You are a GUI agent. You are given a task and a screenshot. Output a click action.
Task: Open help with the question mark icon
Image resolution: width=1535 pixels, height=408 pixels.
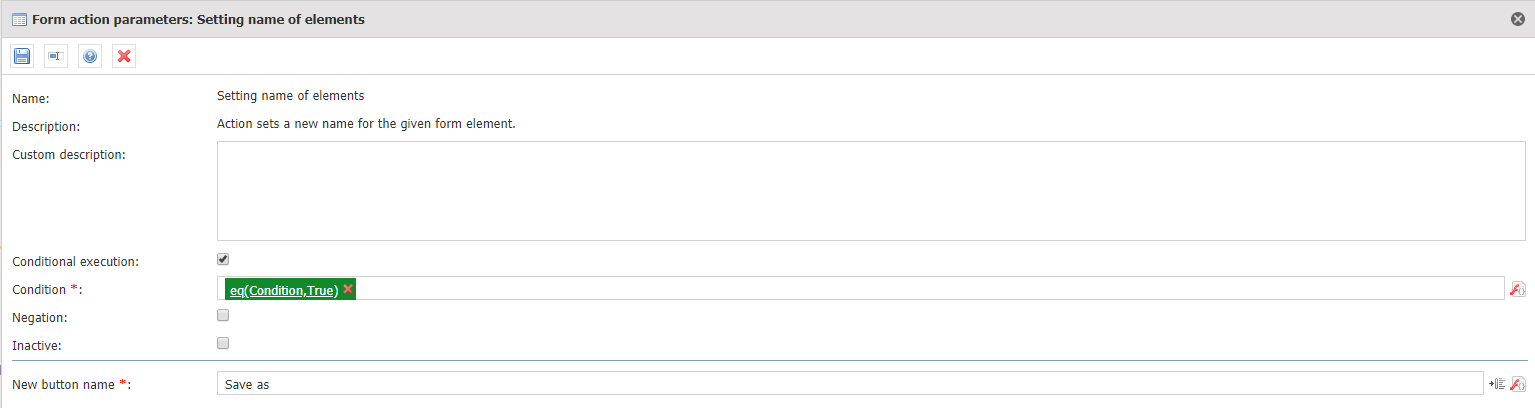[x=90, y=57]
